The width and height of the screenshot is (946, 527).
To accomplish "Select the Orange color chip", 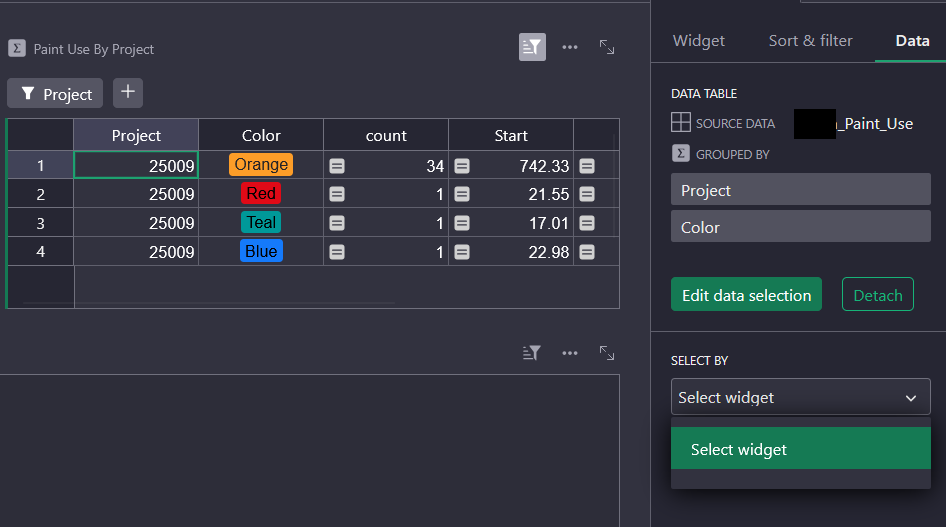I will coord(261,165).
